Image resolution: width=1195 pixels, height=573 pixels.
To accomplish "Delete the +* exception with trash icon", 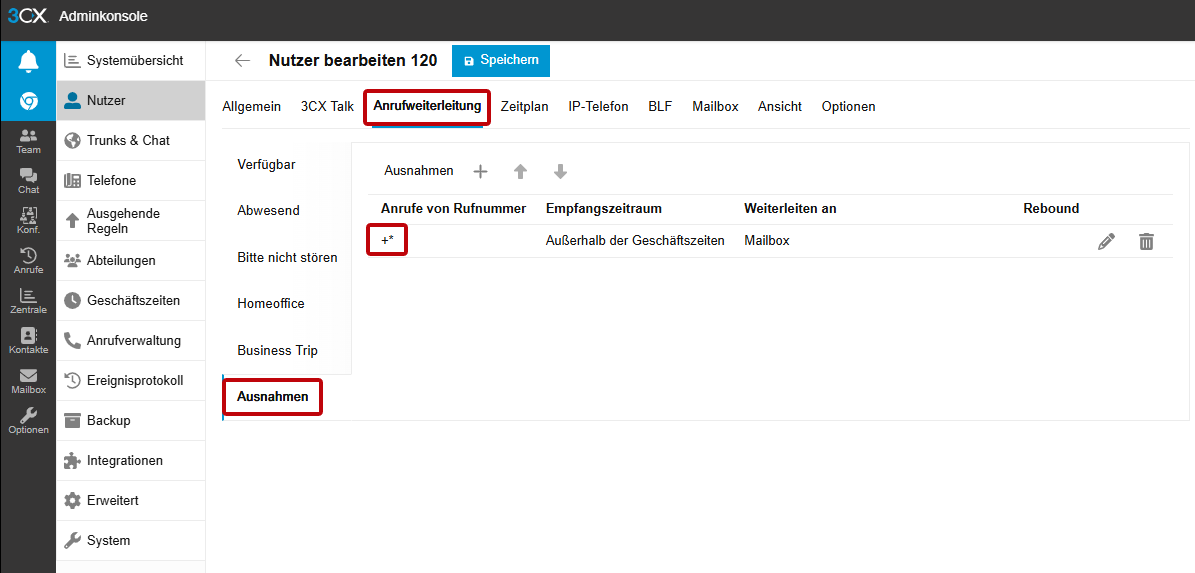I will click(x=1146, y=241).
